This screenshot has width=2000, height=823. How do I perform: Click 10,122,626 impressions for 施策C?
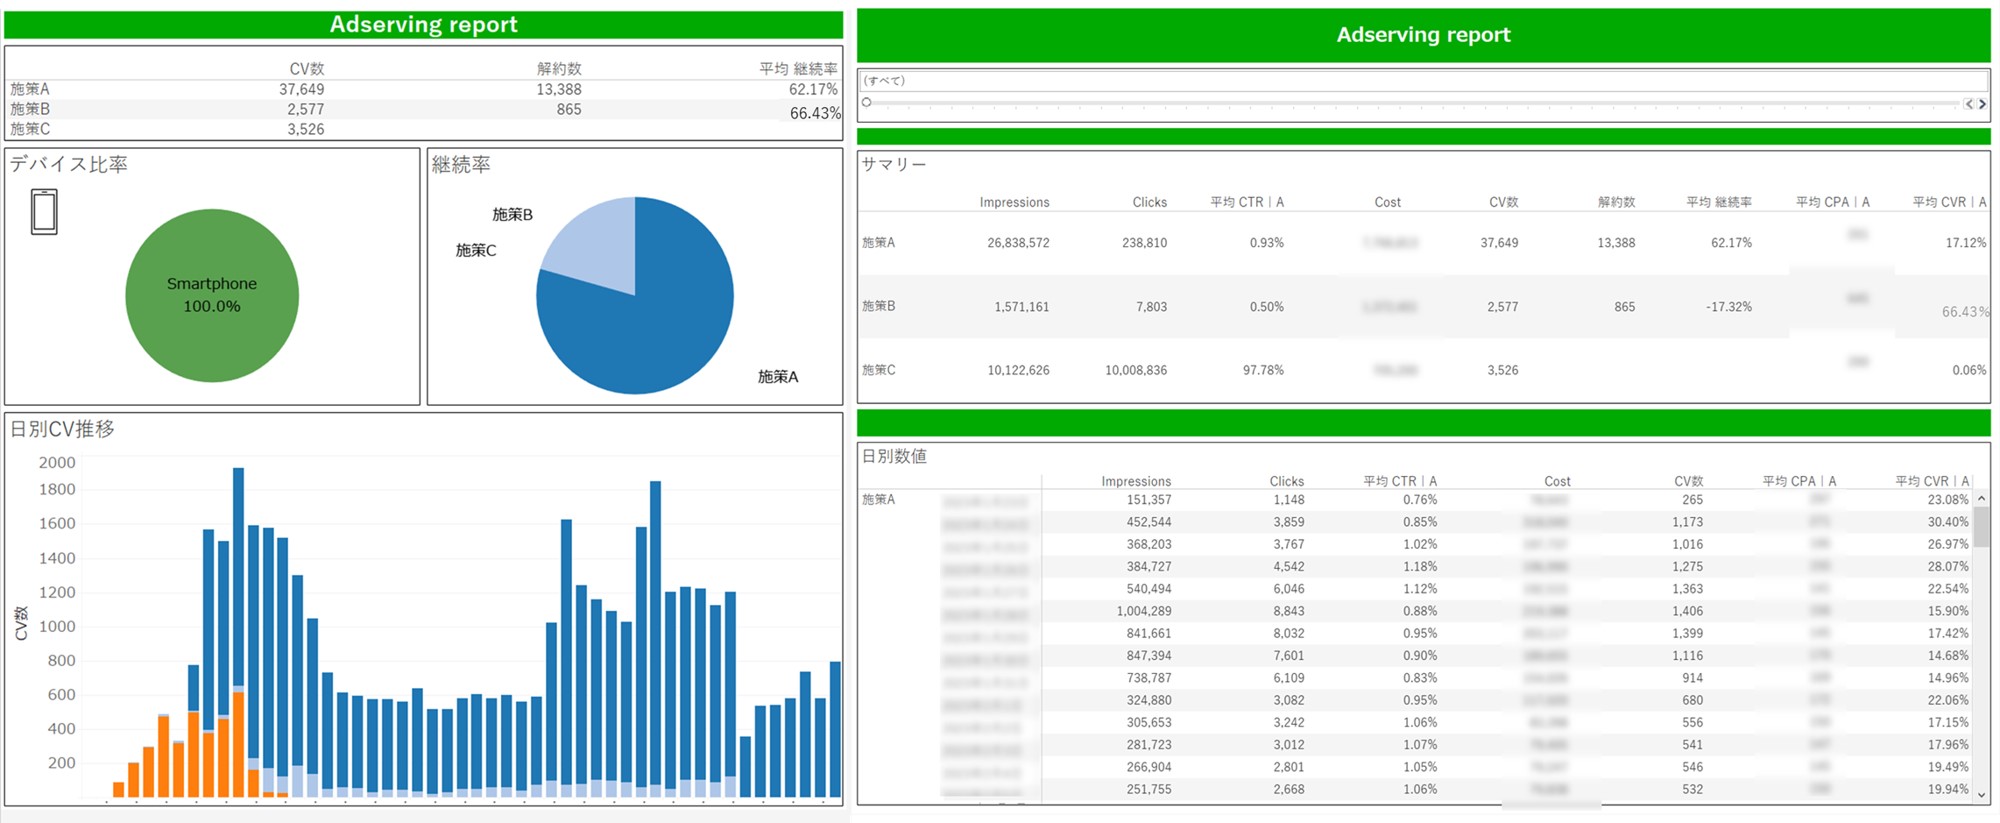(1018, 370)
